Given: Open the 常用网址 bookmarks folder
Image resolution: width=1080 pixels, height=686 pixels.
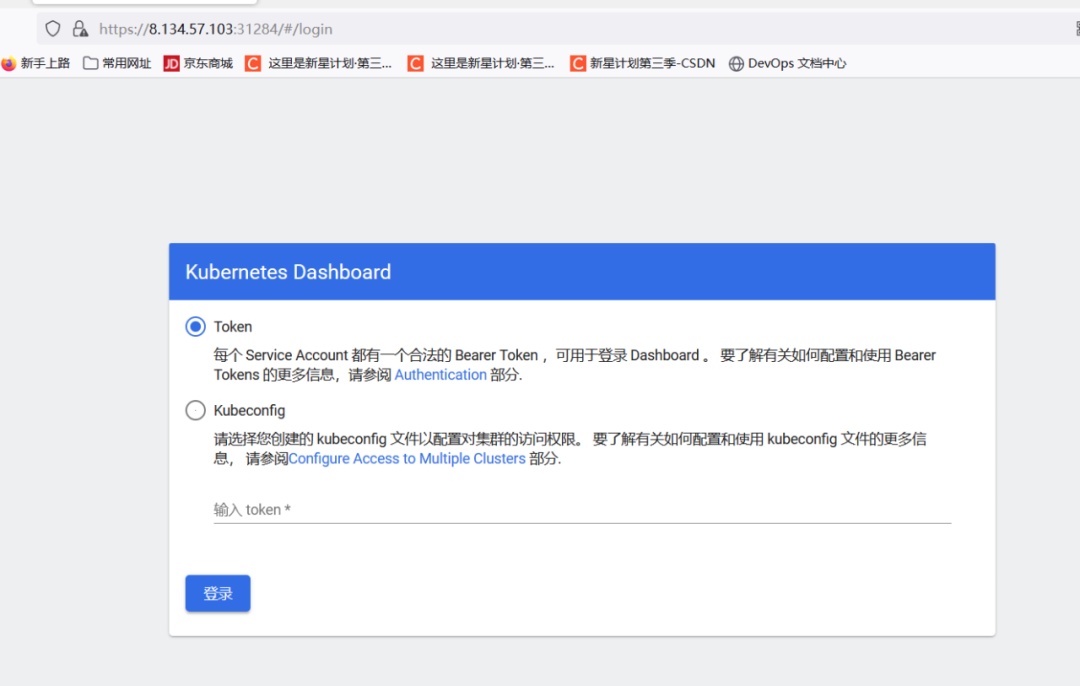Looking at the screenshot, I should [117, 63].
